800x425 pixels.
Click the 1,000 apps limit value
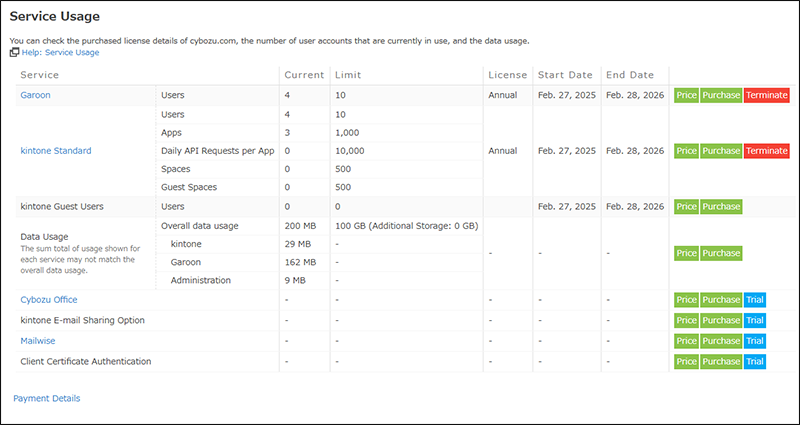click(x=347, y=133)
